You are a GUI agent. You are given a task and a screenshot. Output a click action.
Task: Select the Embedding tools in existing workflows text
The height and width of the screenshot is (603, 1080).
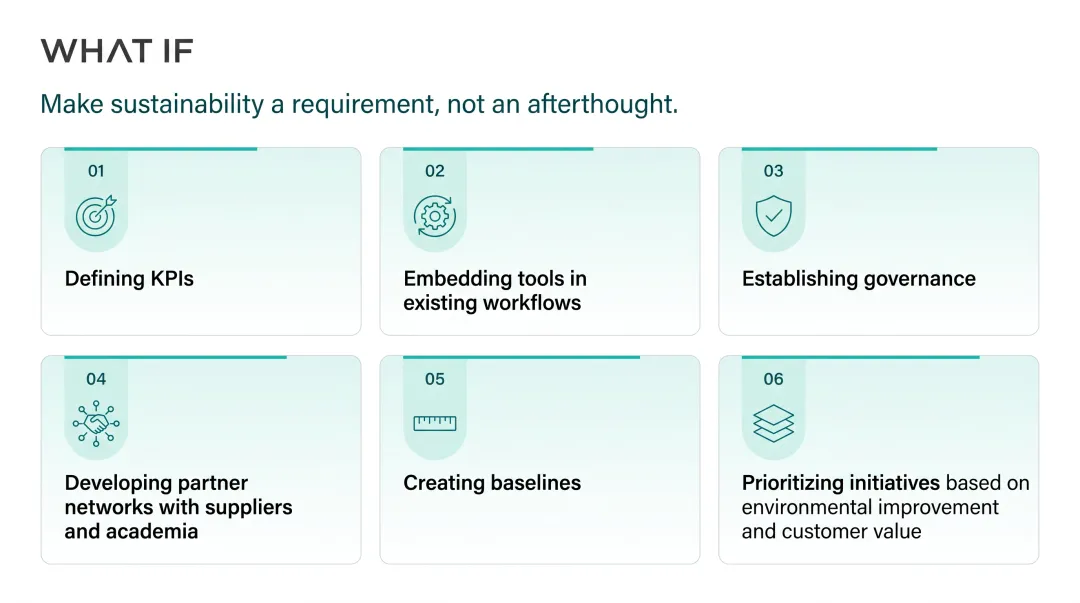tap(495, 290)
